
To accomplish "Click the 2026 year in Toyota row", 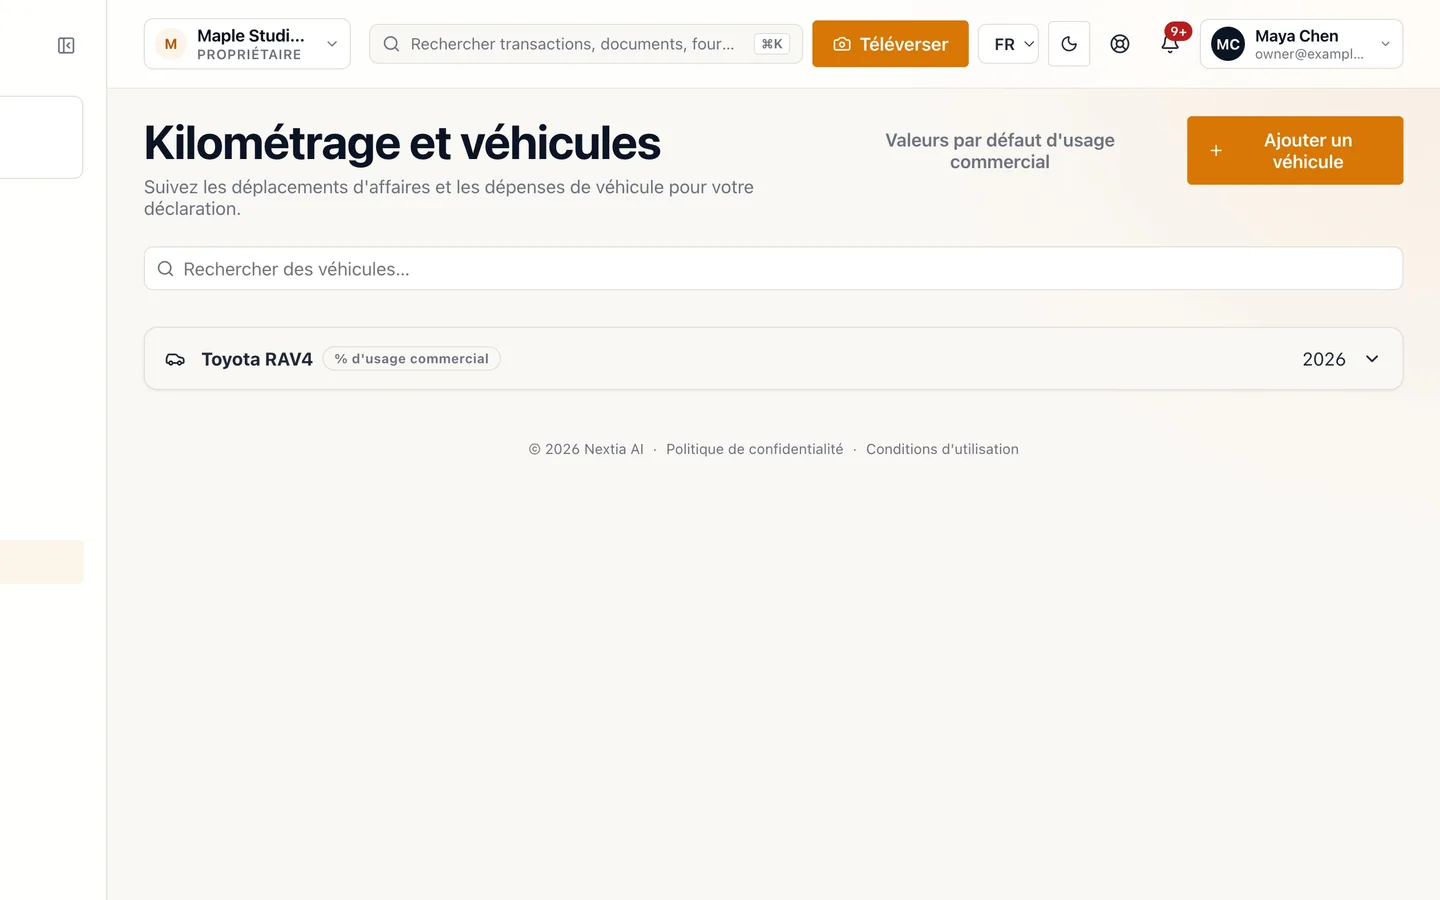I will click(x=1323, y=359).
